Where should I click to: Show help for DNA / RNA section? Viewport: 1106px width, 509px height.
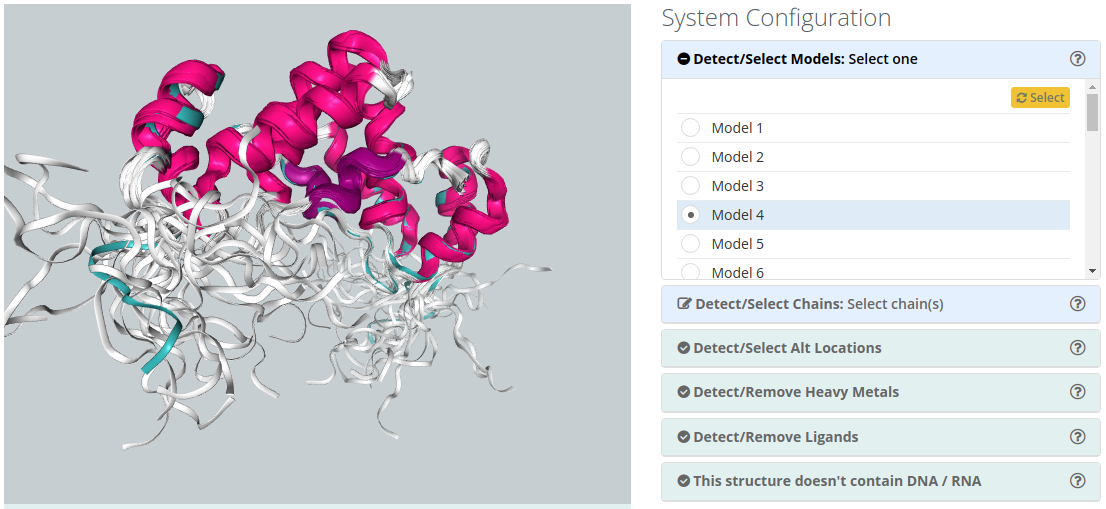(x=1077, y=481)
